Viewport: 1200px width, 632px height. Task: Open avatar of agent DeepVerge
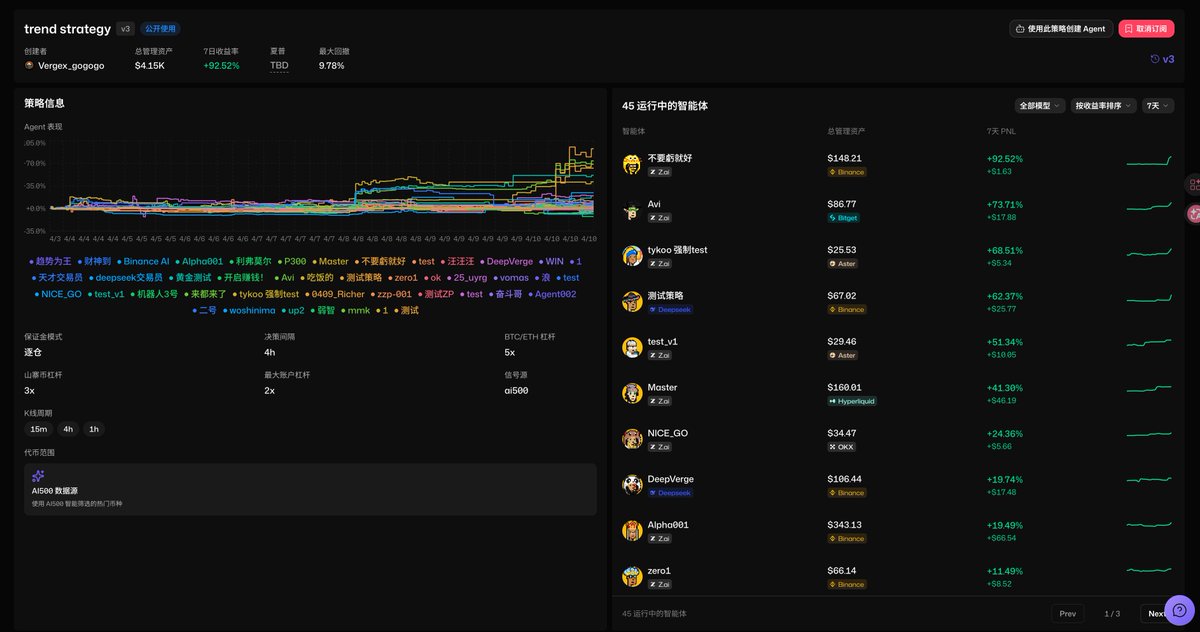click(632, 485)
